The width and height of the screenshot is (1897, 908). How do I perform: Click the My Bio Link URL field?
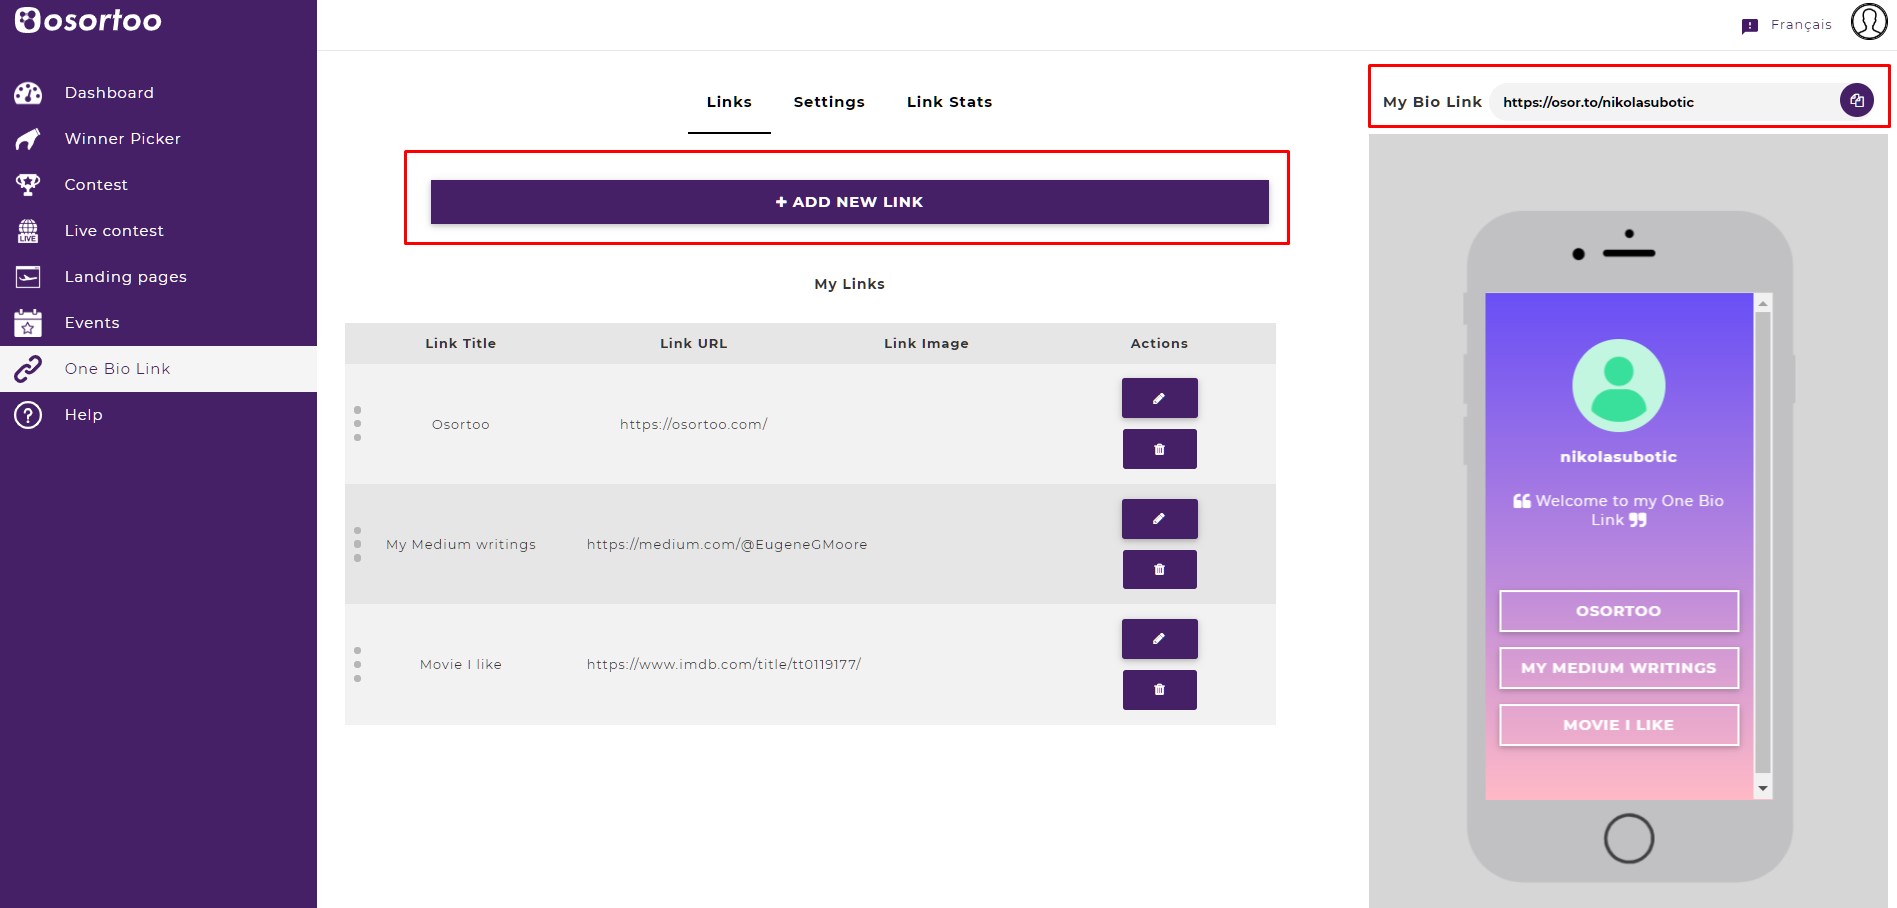(1664, 102)
